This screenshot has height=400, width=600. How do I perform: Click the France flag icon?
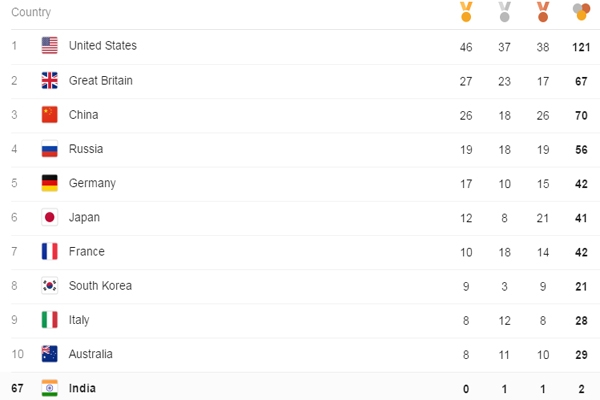[x=49, y=251]
